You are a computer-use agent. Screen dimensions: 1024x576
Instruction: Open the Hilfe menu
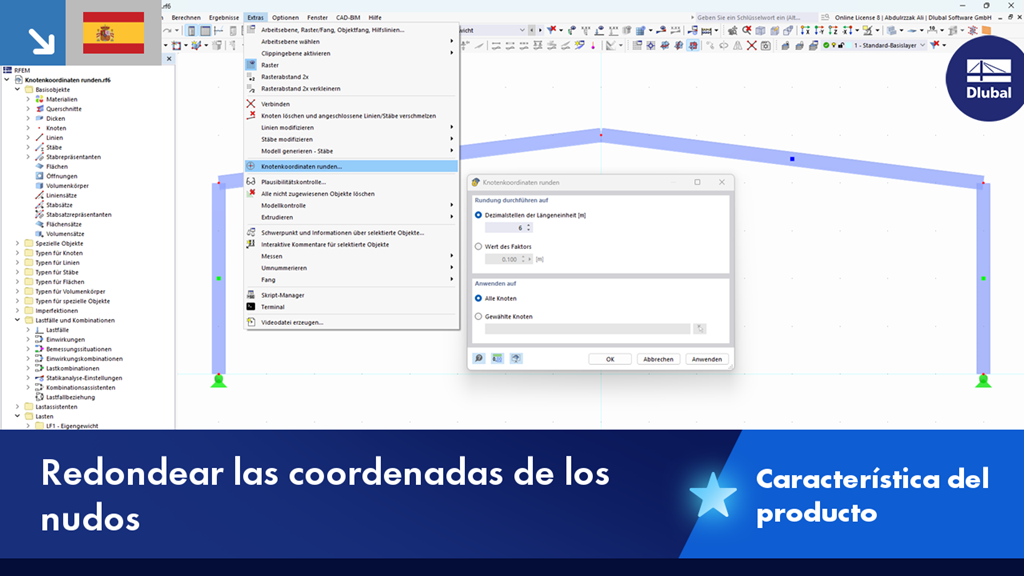[375, 18]
